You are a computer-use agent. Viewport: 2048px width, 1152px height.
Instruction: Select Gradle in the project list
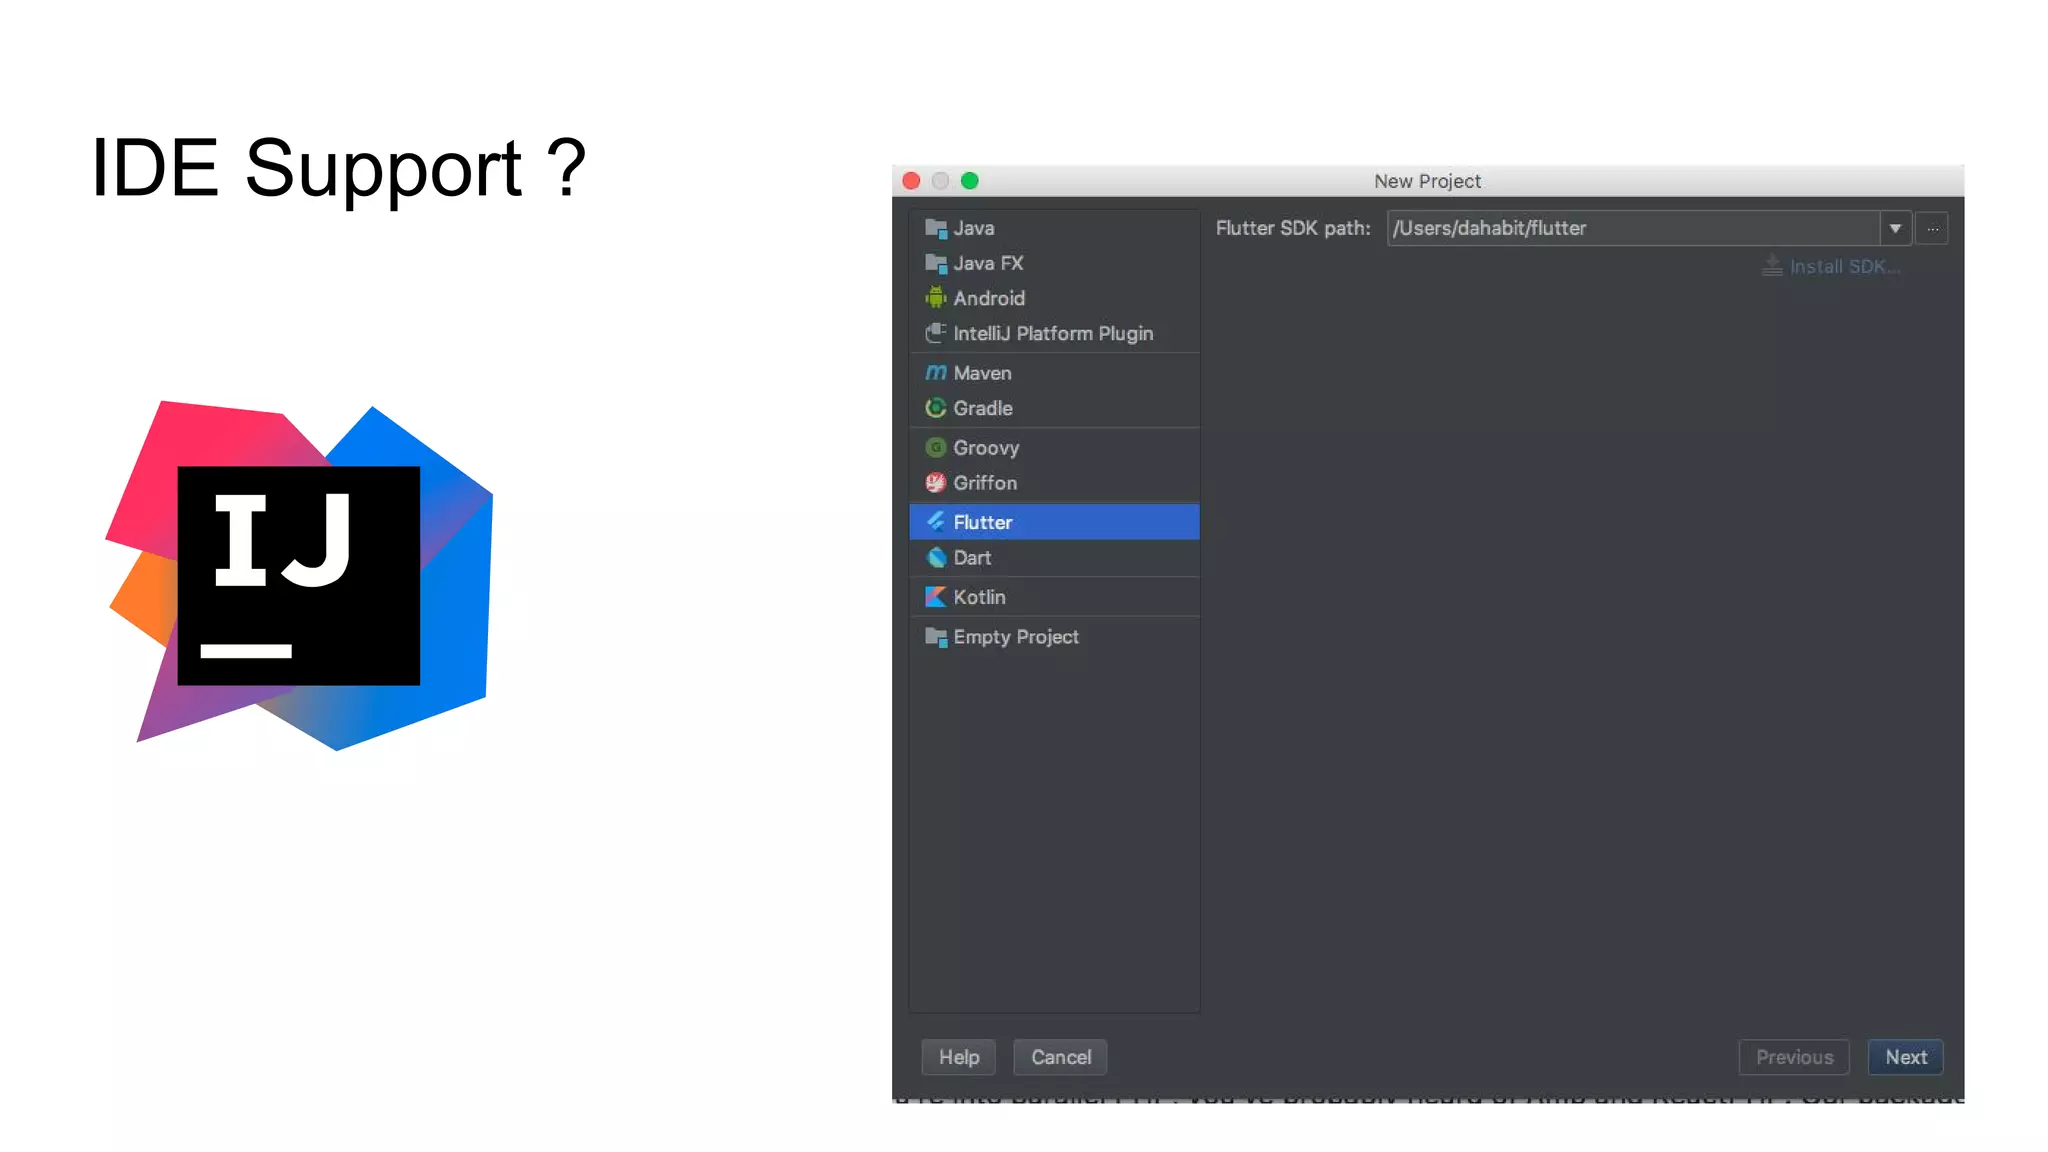tap(1054, 408)
